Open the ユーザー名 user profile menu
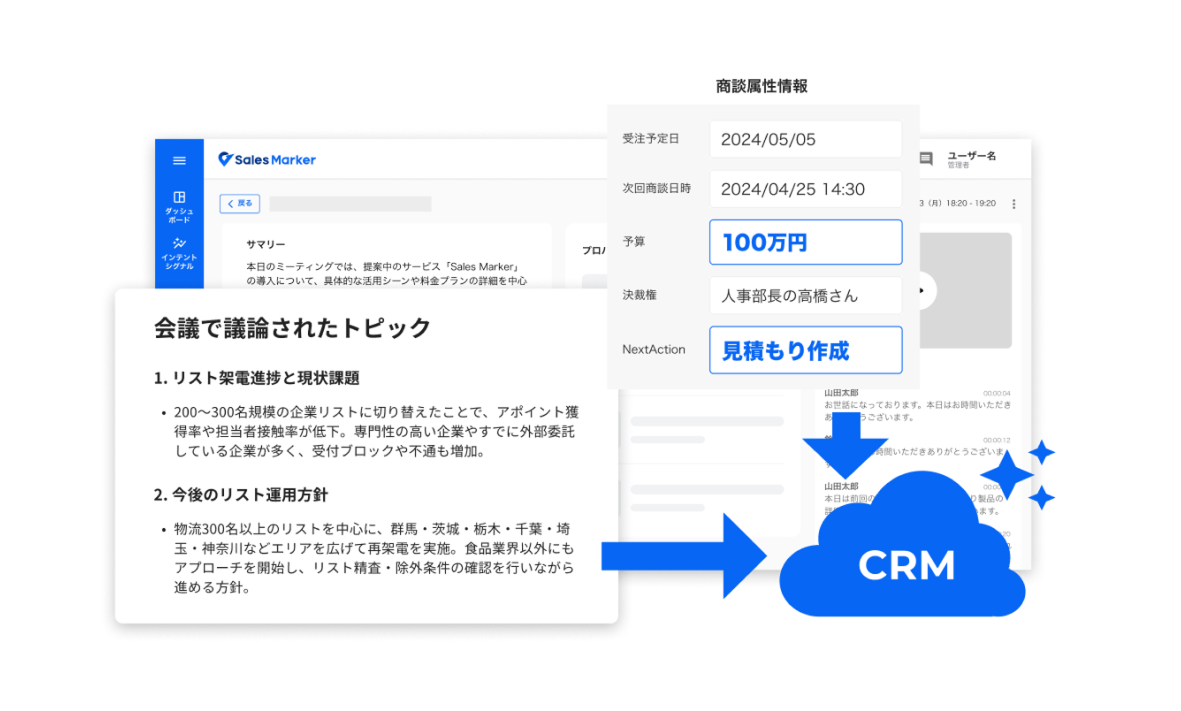The width and height of the screenshot is (1181, 711). pos(971,159)
